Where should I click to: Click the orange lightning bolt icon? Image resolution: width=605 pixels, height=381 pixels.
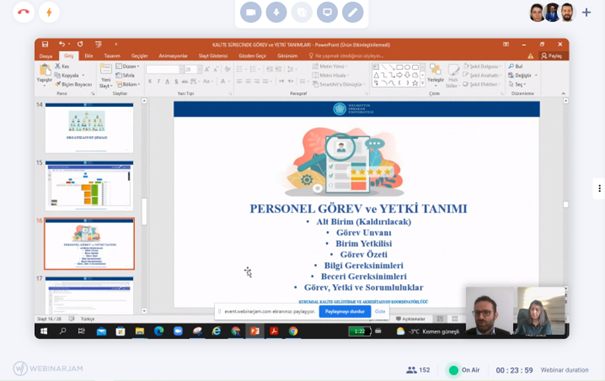(x=49, y=12)
